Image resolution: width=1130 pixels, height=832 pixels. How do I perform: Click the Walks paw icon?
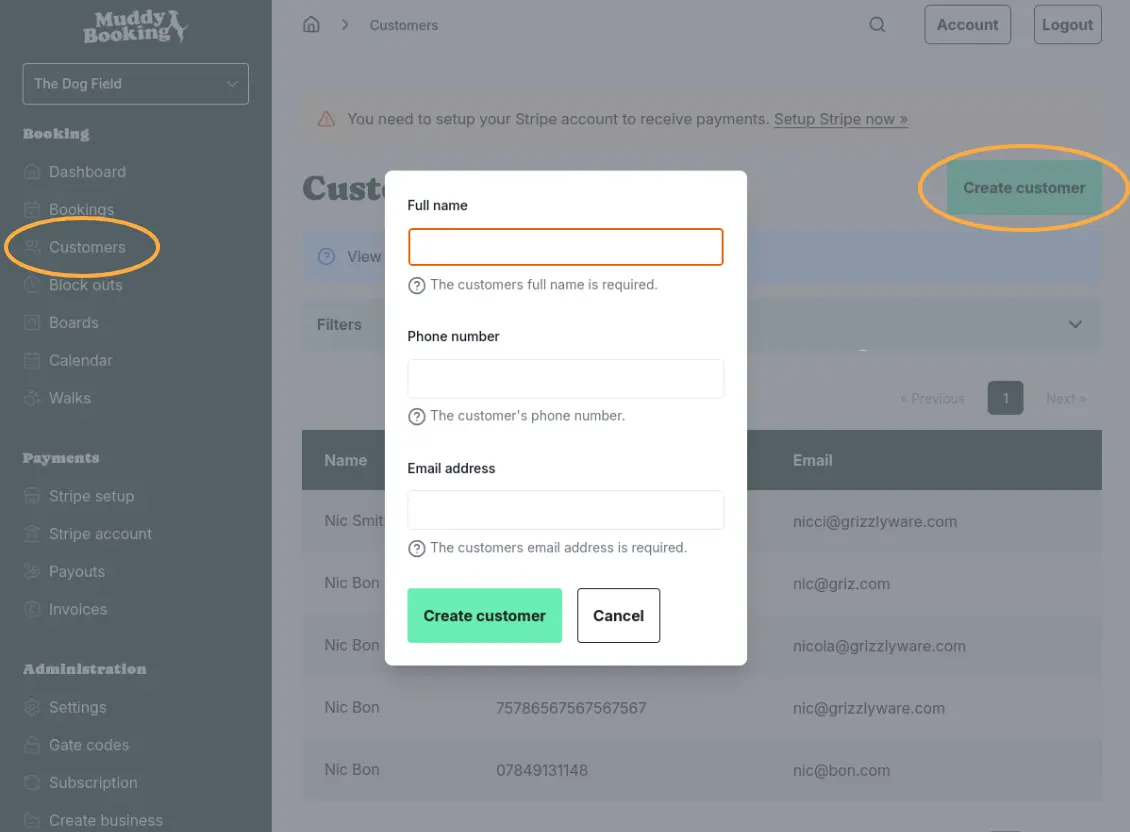point(33,397)
